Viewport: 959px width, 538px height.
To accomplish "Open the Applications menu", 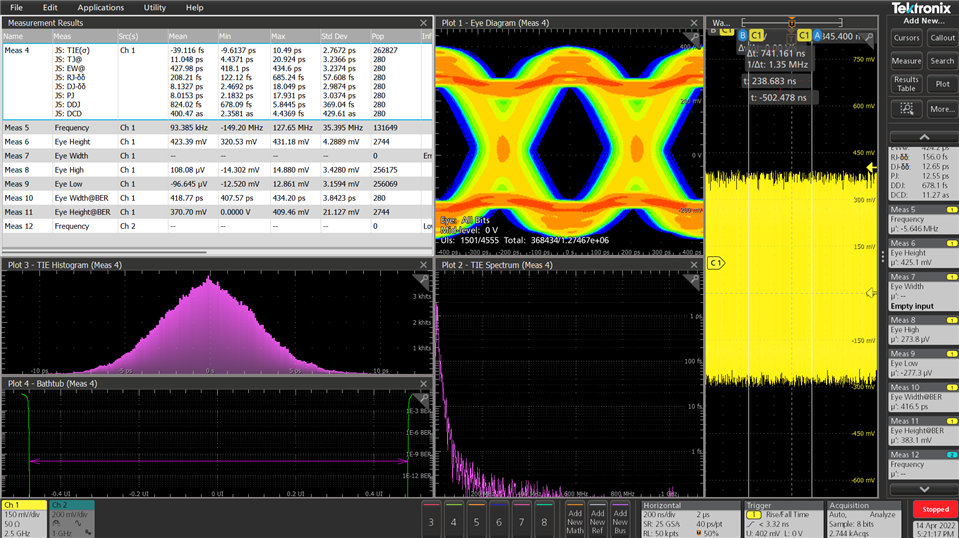I will coord(100,7).
